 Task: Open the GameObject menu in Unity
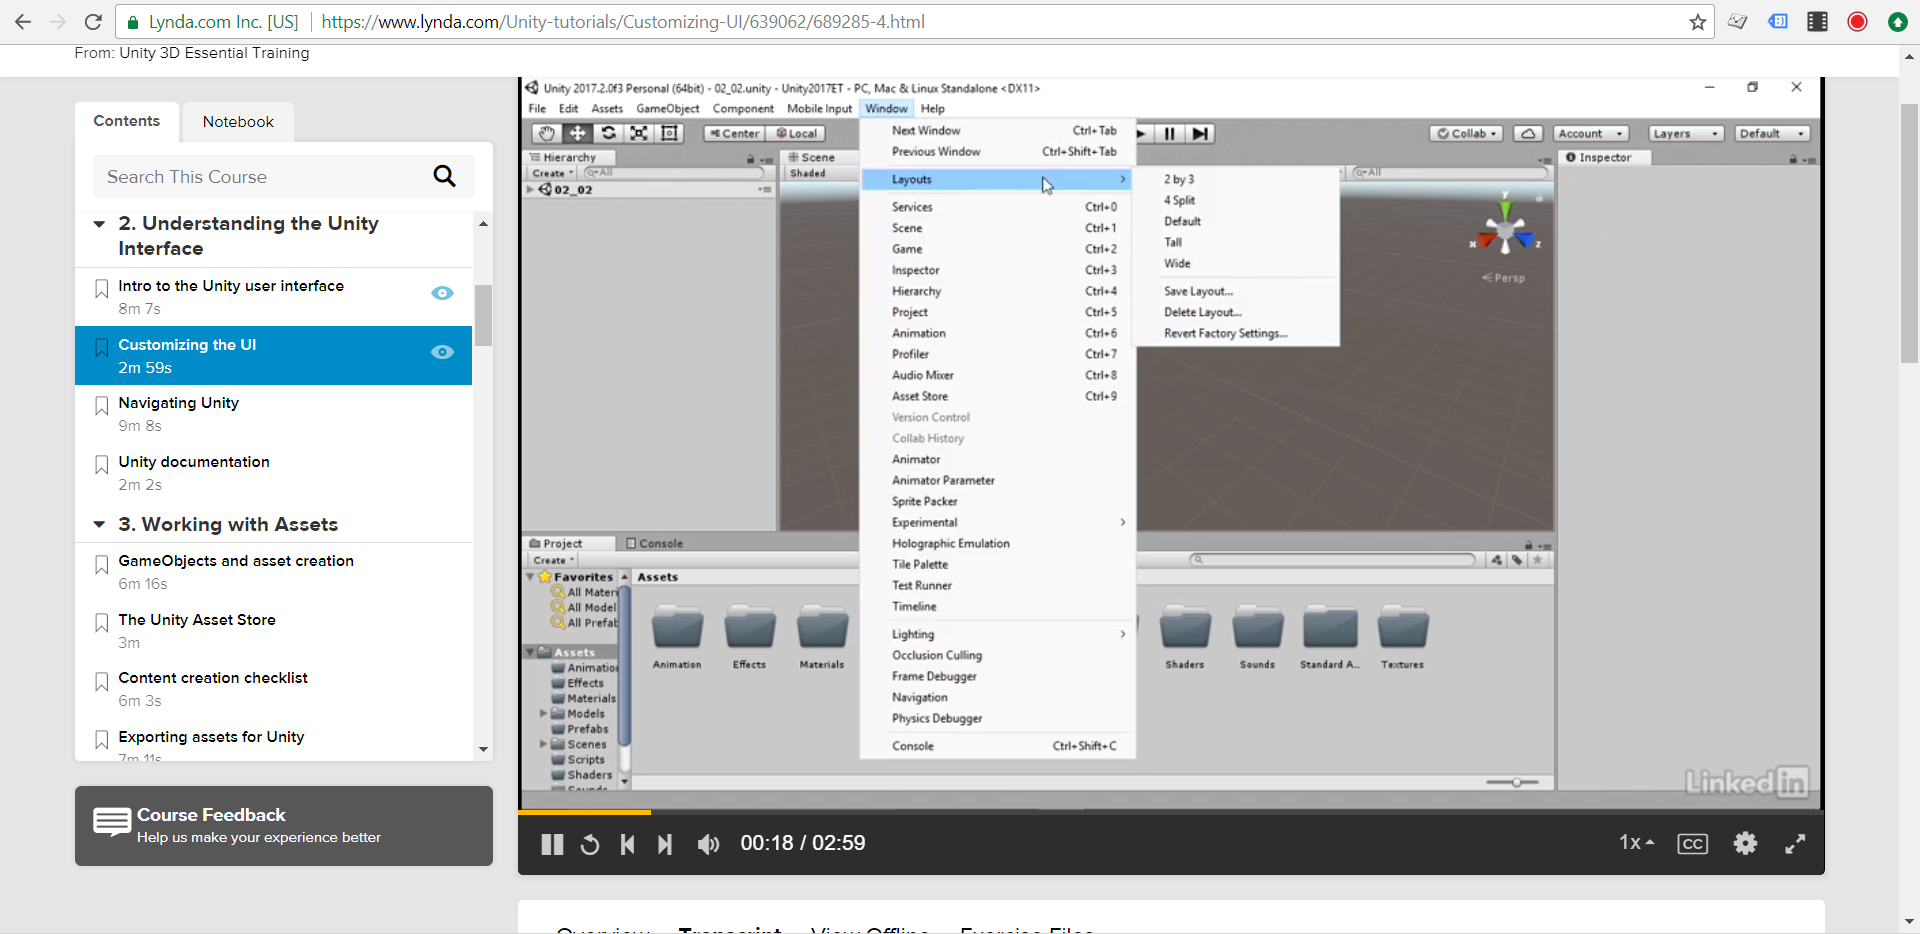[x=668, y=109]
